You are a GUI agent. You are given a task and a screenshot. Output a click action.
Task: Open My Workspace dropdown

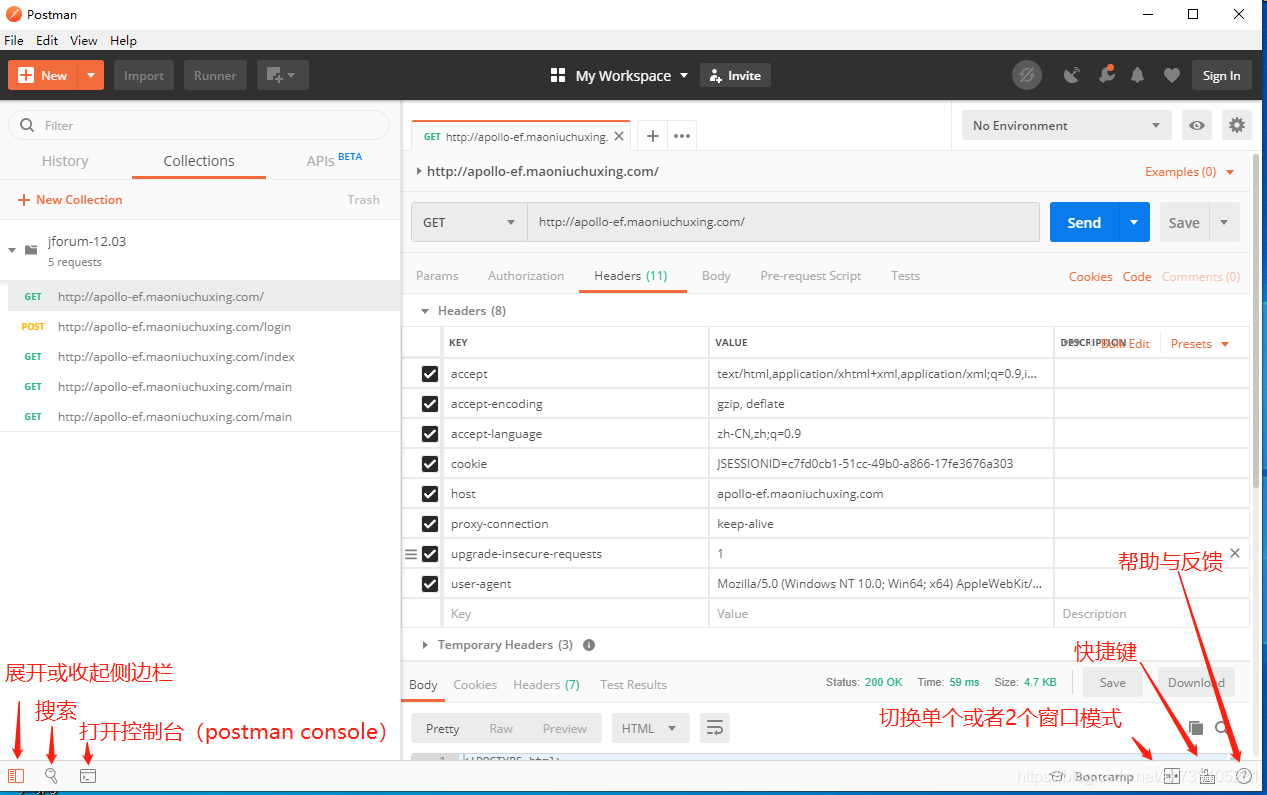click(619, 75)
